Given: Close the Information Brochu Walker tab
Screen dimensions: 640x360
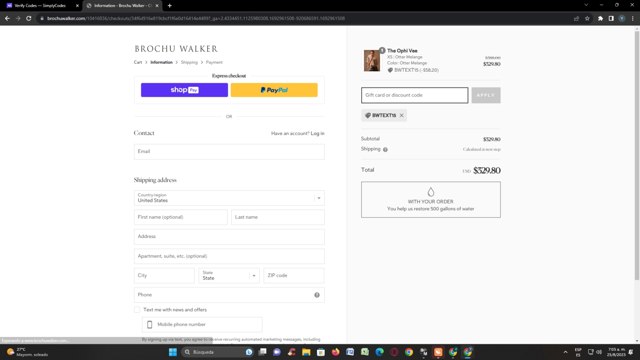Looking at the screenshot, I should [x=157, y=6].
